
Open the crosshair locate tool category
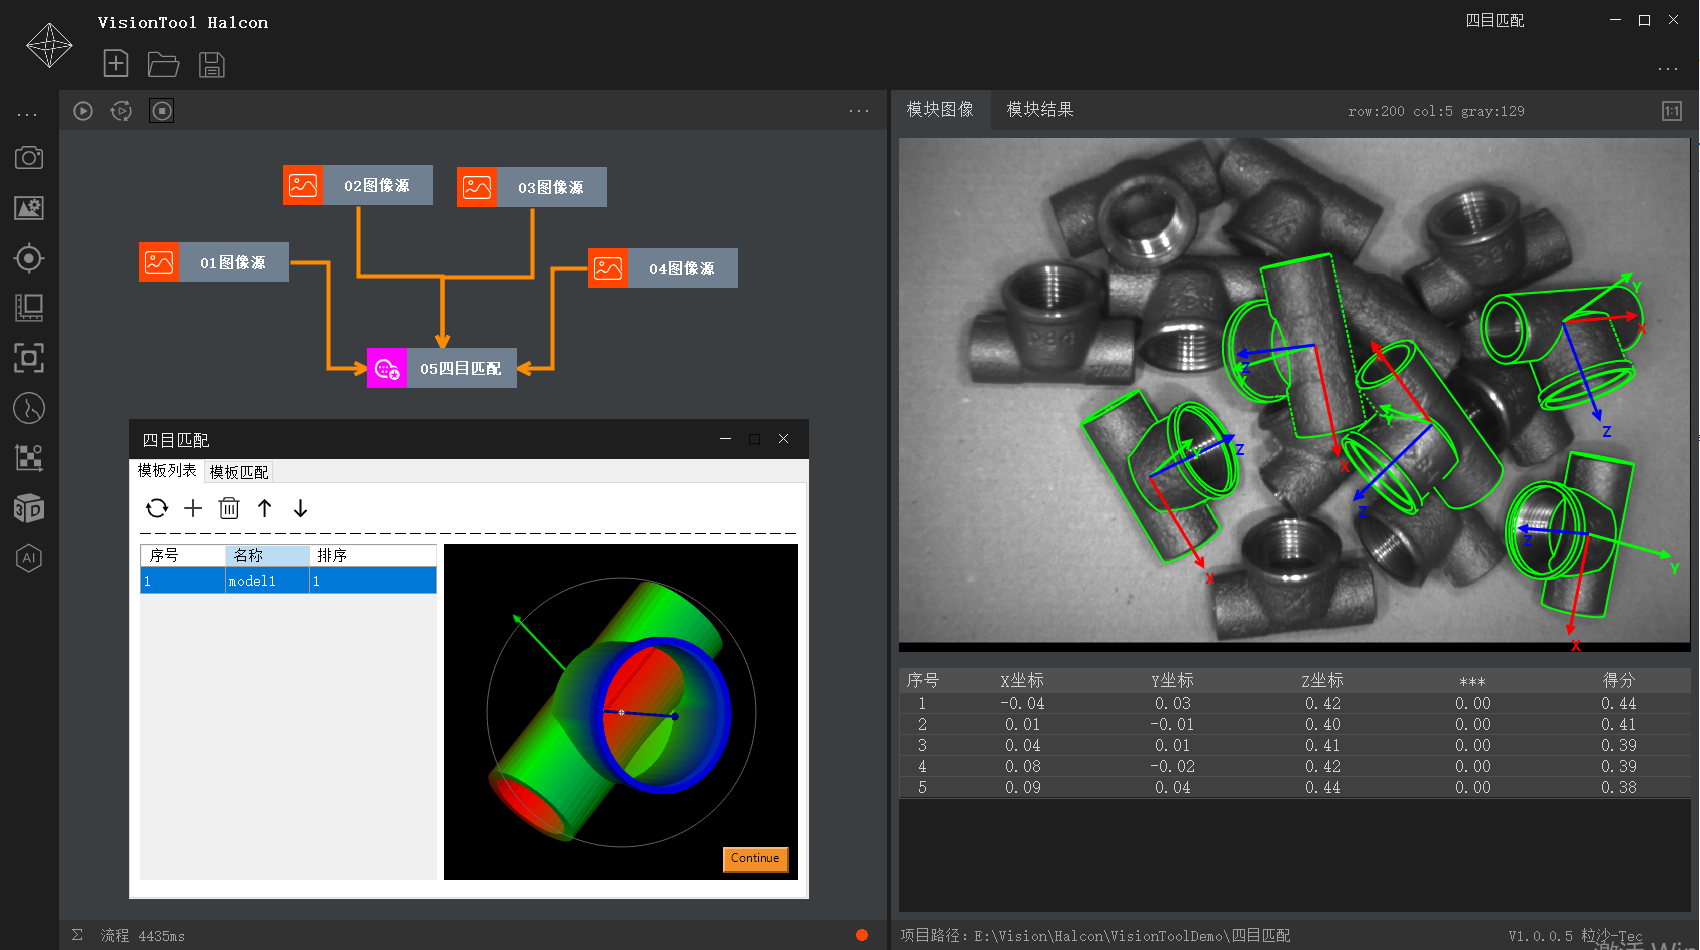[x=29, y=258]
